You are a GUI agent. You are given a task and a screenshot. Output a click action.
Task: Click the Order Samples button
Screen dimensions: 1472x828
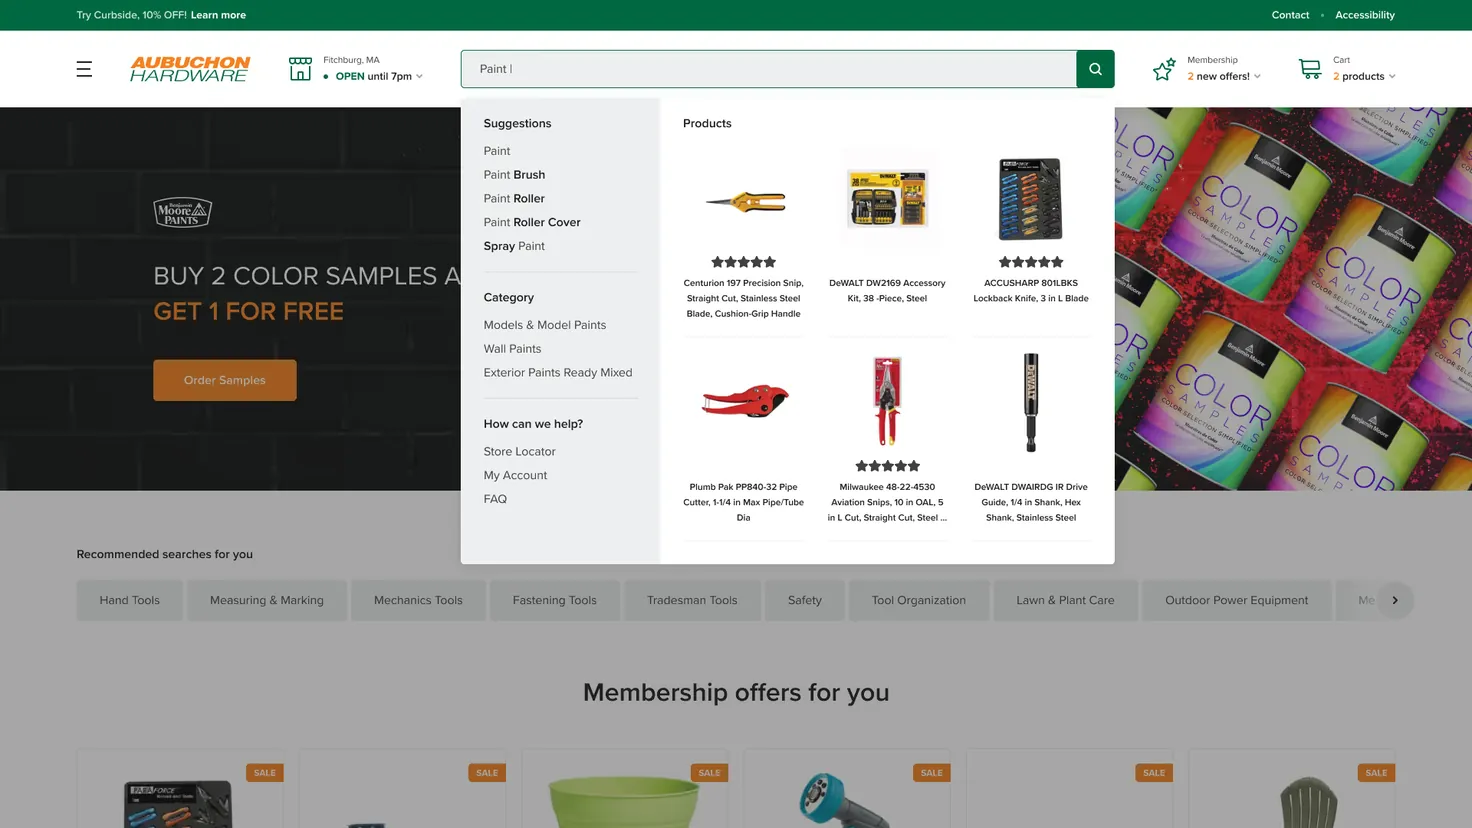tap(225, 380)
